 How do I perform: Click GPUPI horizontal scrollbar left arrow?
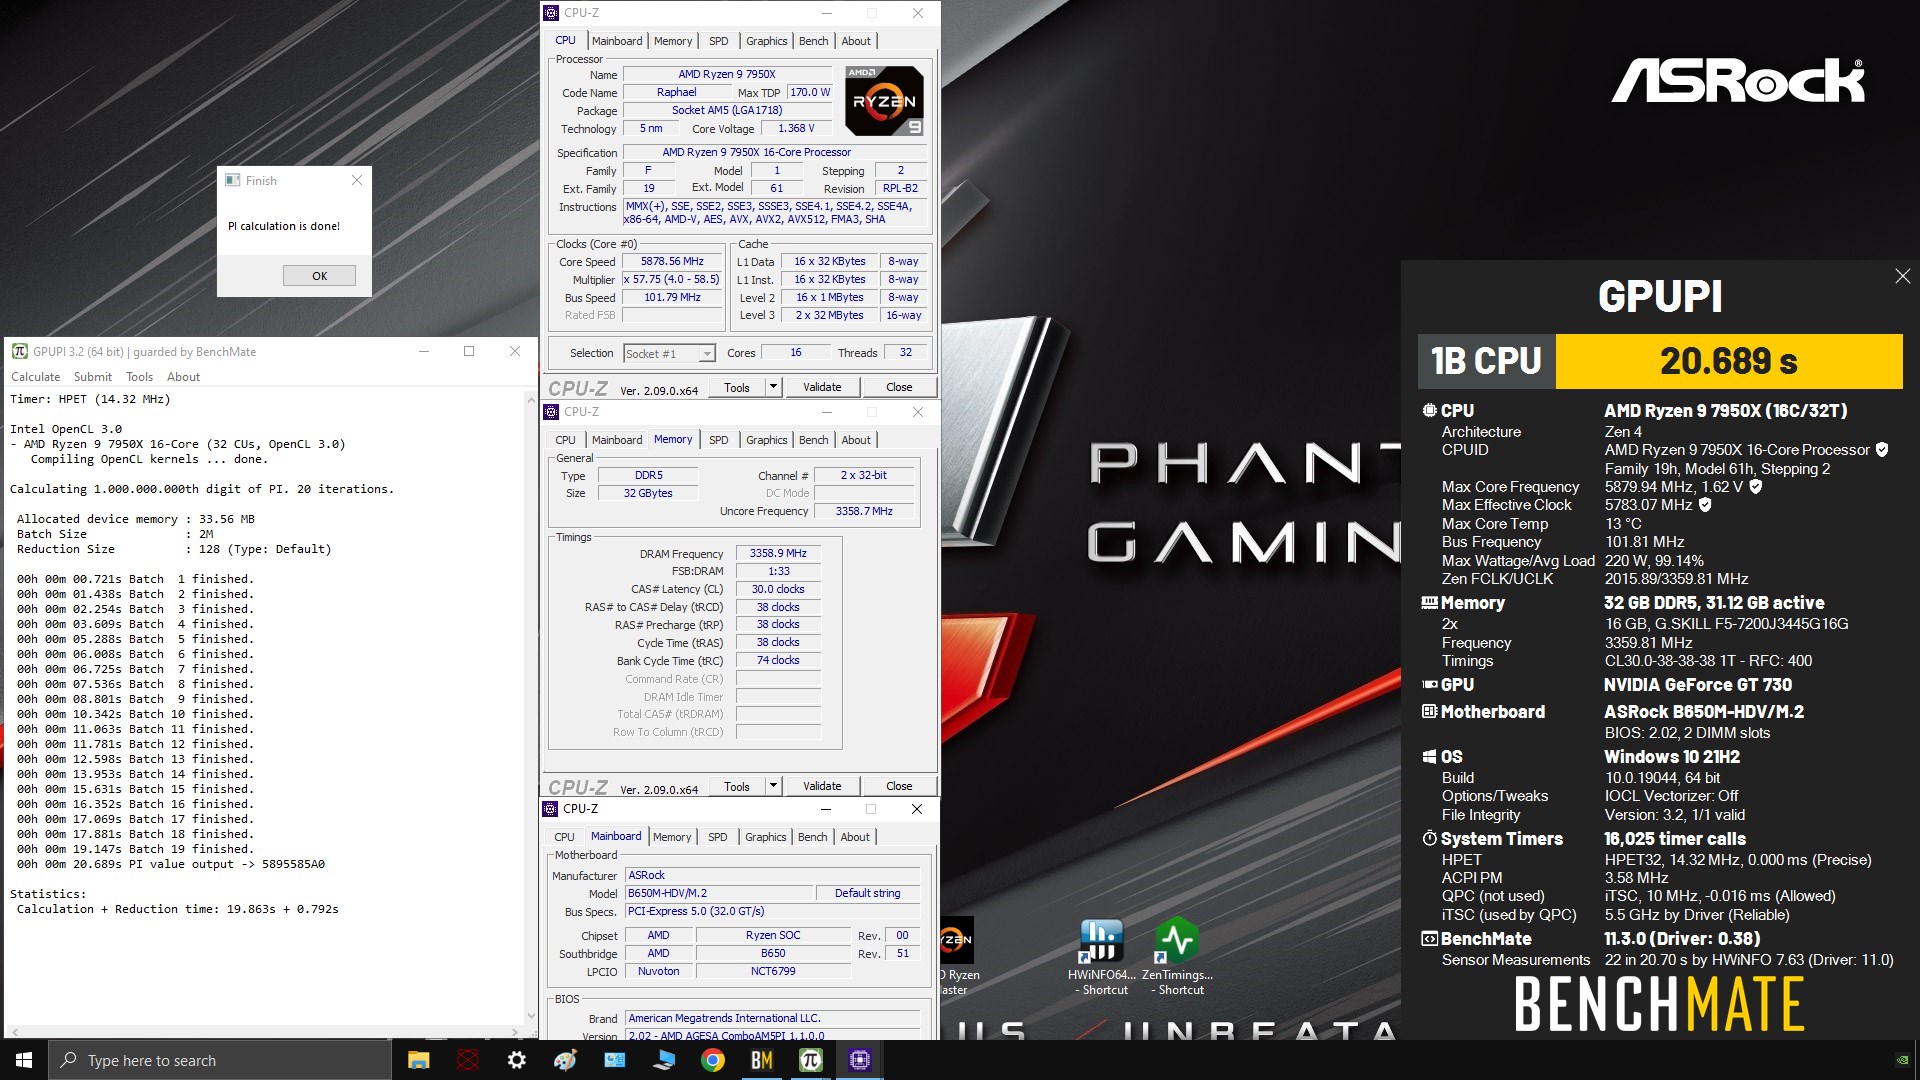pyautogui.click(x=13, y=1031)
